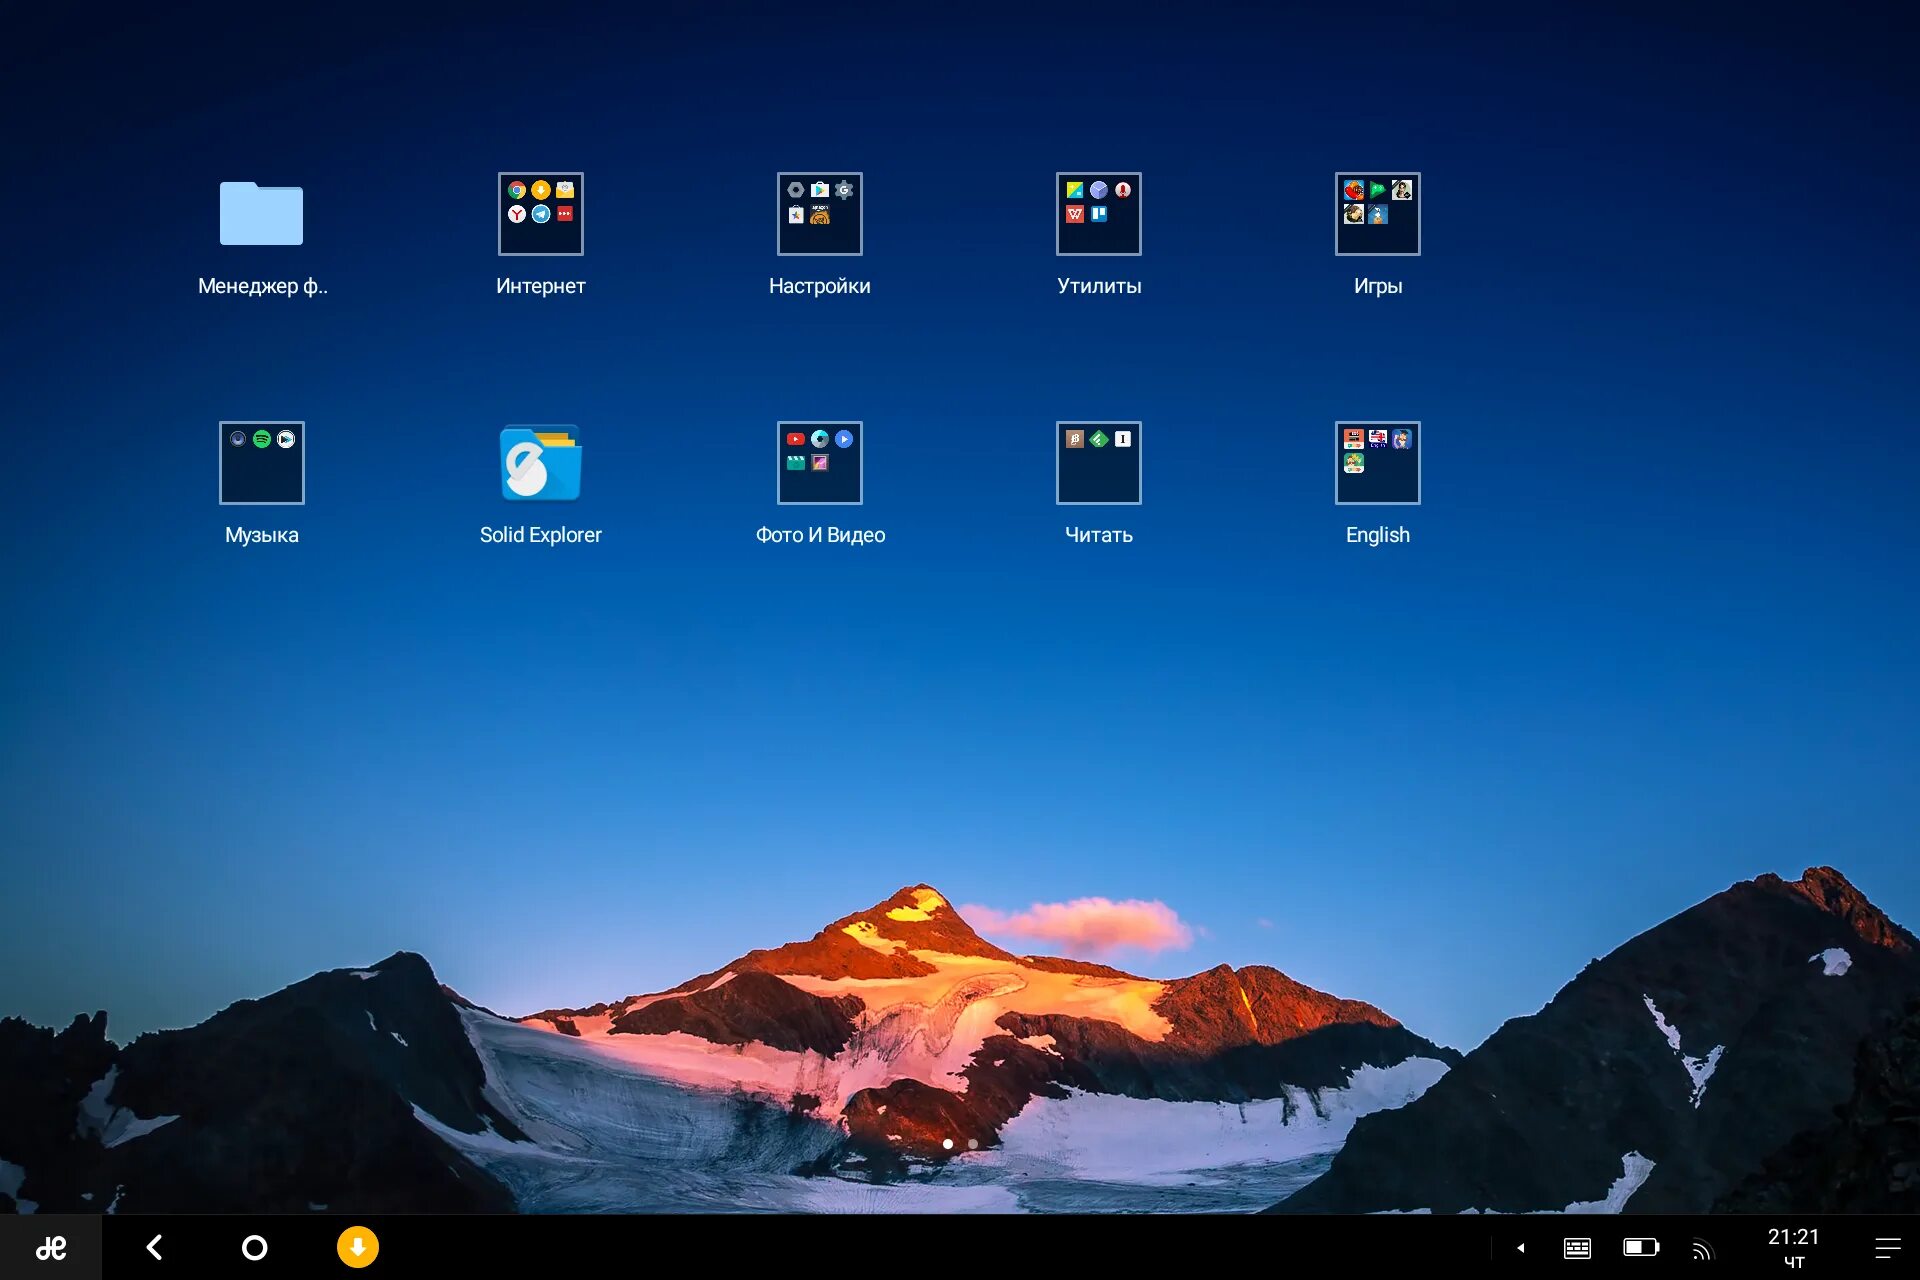Open the Утилиты app folder

(1098, 214)
